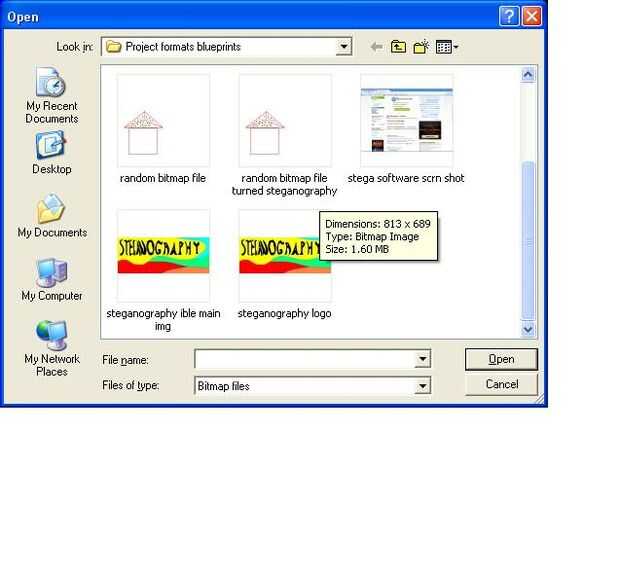Click the scrollbar up arrow
620x575 pixels.
click(528, 74)
